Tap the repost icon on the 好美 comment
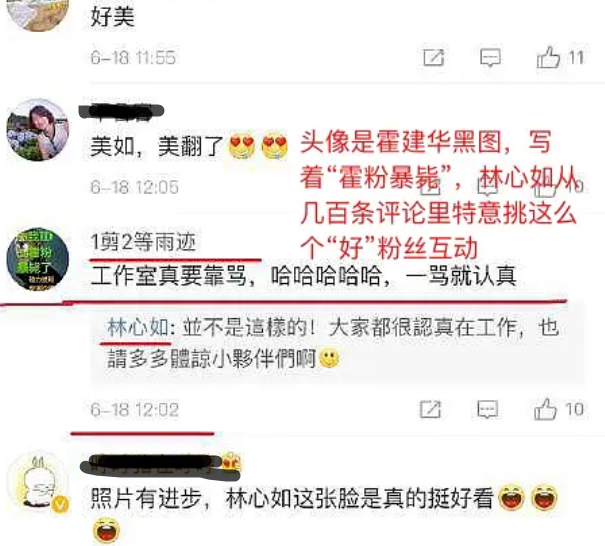 coord(434,57)
